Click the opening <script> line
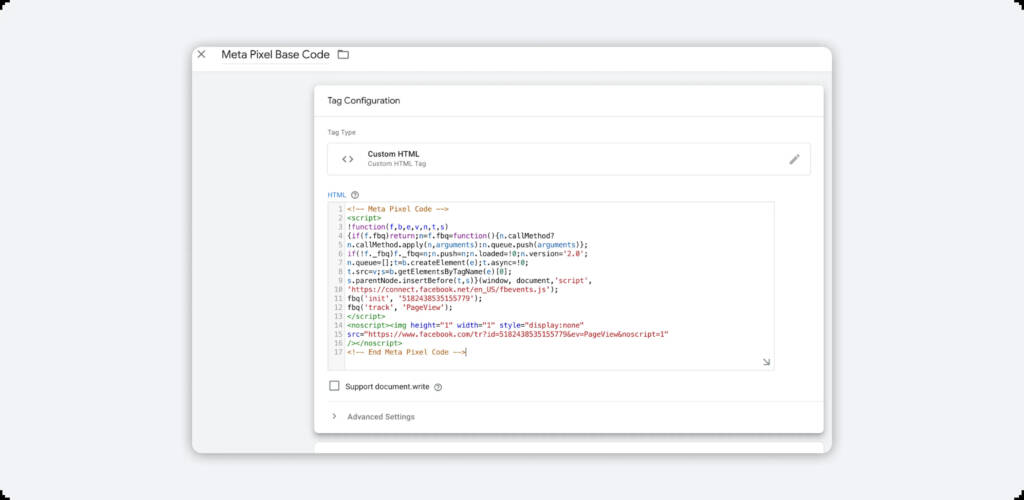This screenshot has height=500, width=1024. [364, 218]
